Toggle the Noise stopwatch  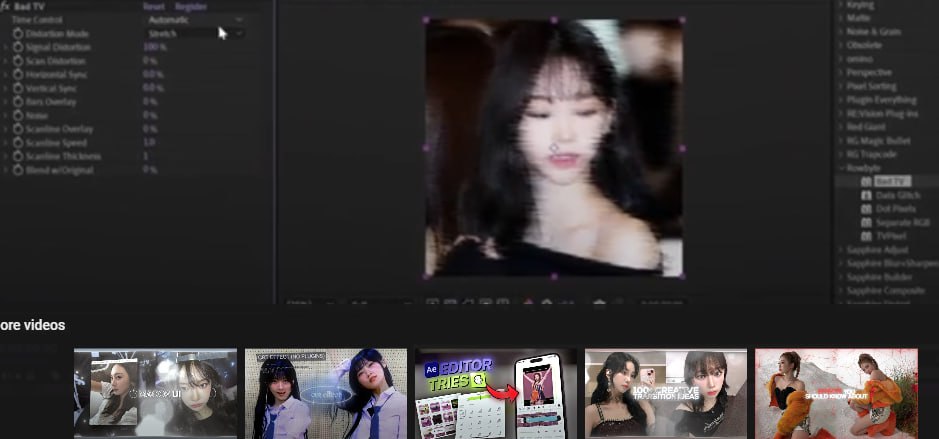18,116
